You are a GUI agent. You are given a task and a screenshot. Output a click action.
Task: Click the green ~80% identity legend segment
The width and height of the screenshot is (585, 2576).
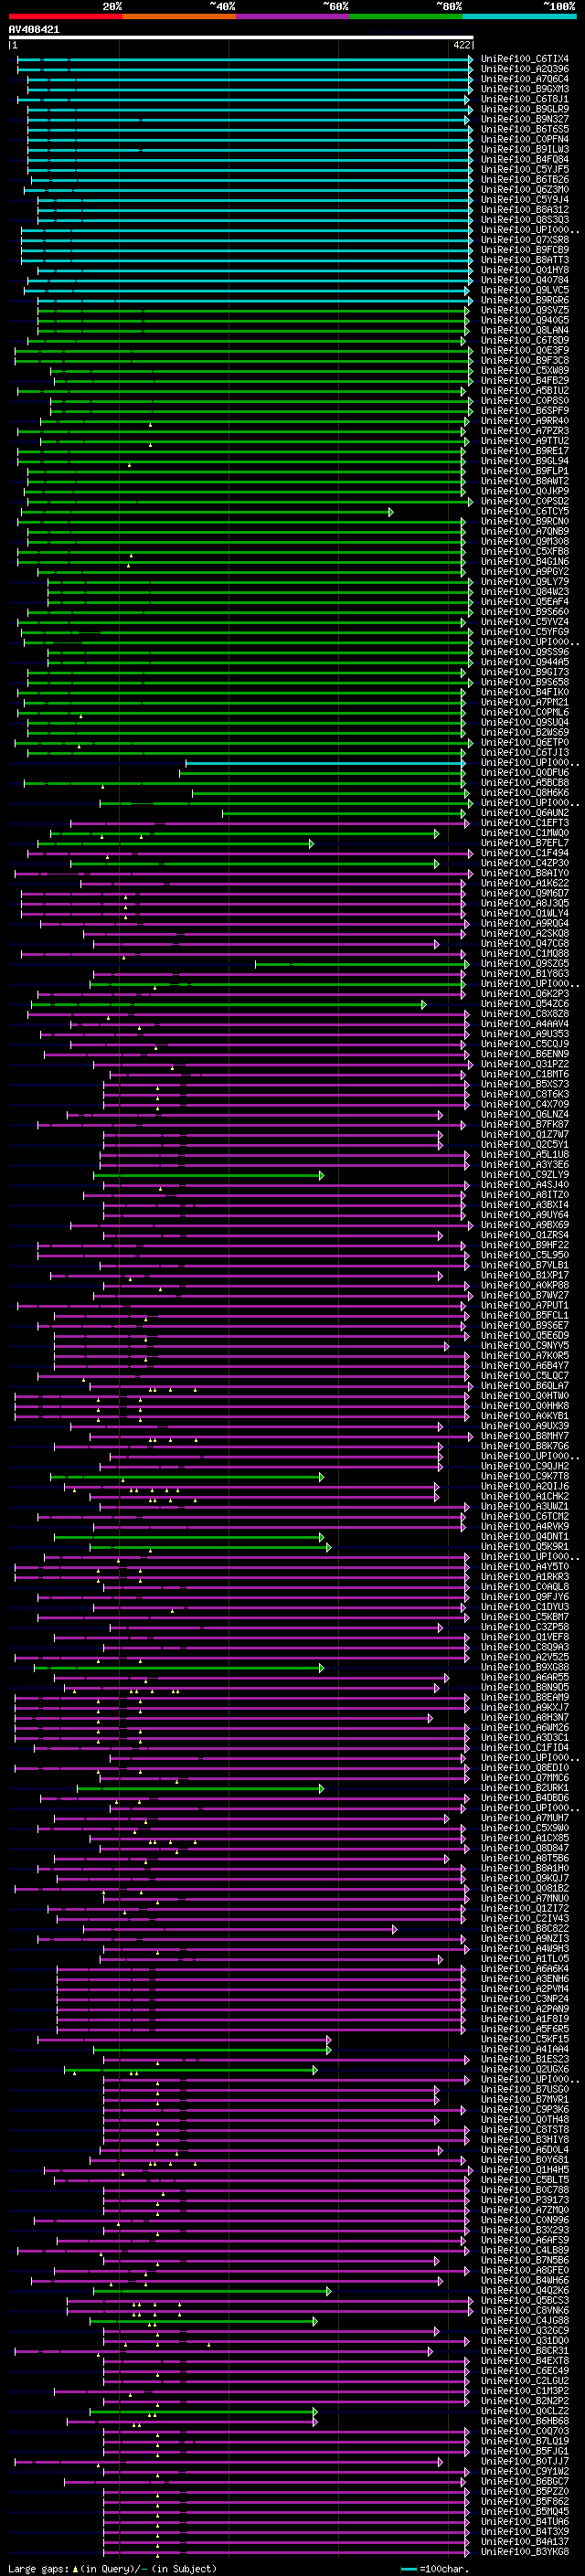tap(406, 16)
